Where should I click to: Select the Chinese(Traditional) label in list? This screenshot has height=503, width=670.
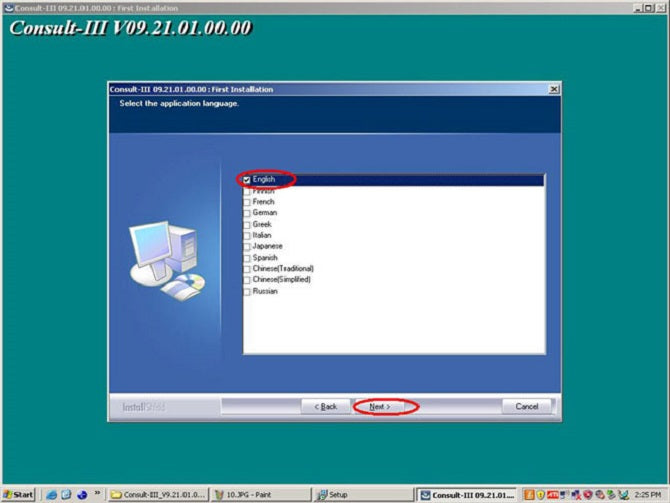click(283, 268)
